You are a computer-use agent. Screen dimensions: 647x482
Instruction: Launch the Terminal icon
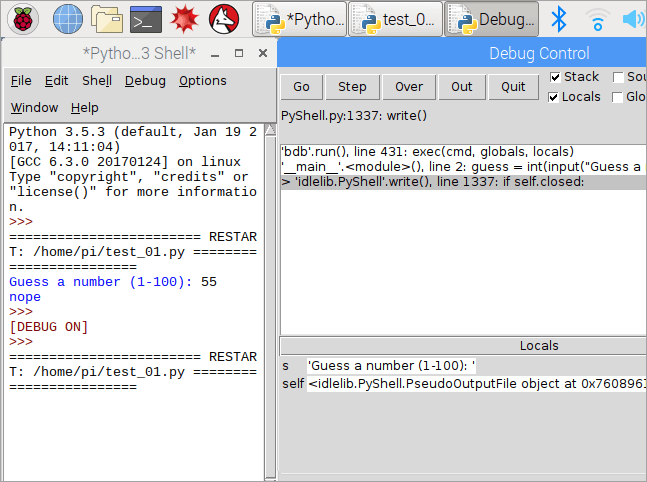pos(146,19)
